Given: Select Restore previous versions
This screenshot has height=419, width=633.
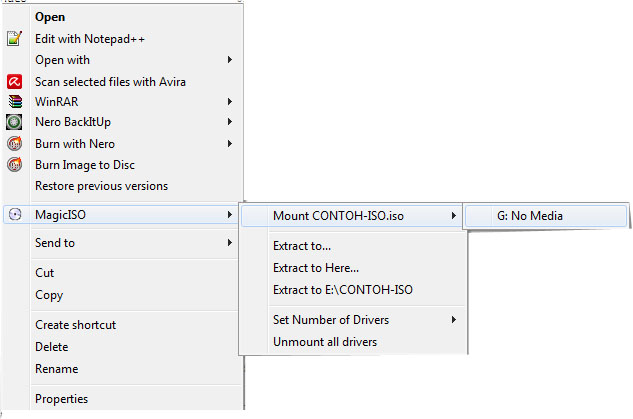Looking at the screenshot, I should click(101, 186).
